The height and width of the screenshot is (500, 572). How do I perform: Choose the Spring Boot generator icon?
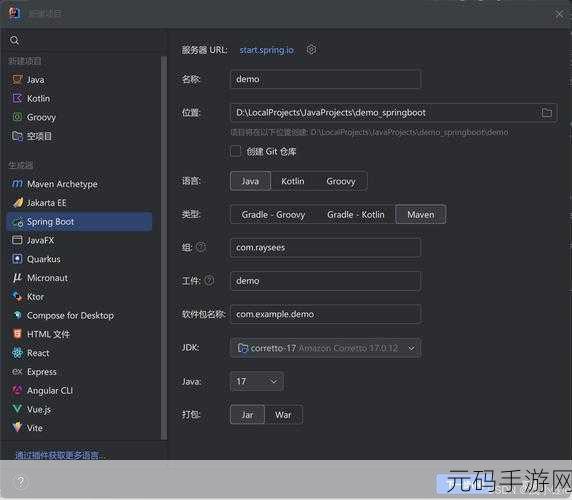pyautogui.click(x=17, y=222)
